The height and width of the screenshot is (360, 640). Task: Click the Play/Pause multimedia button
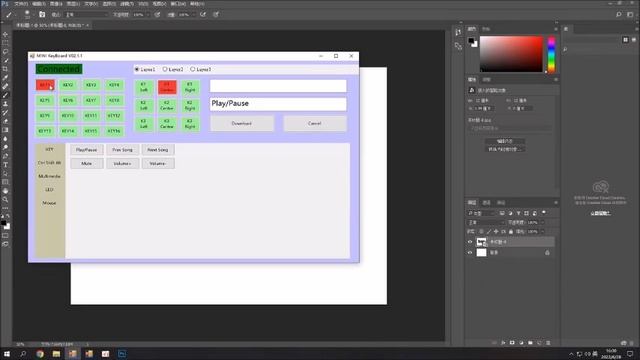pos(87,150)
